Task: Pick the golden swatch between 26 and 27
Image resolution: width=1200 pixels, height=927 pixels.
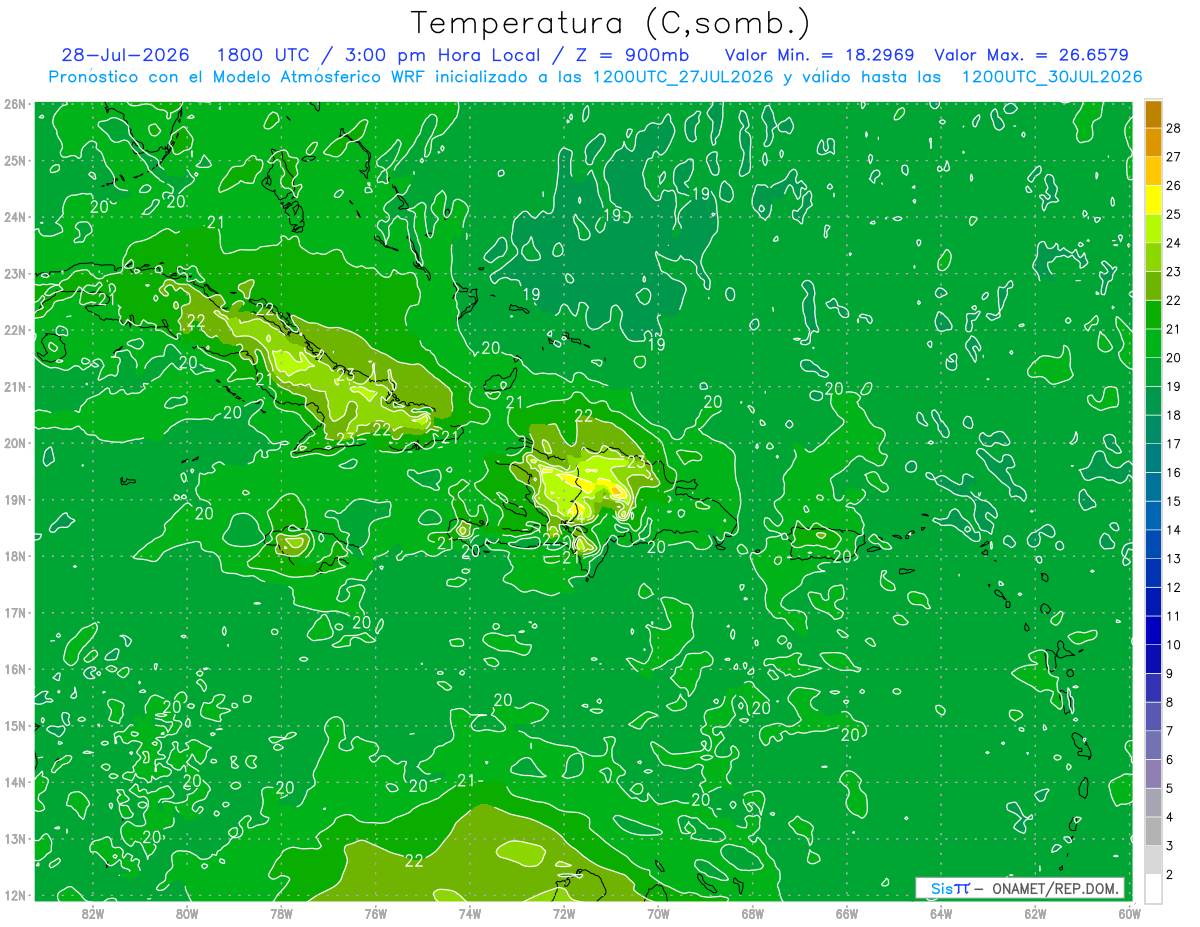Action: 1153,171
